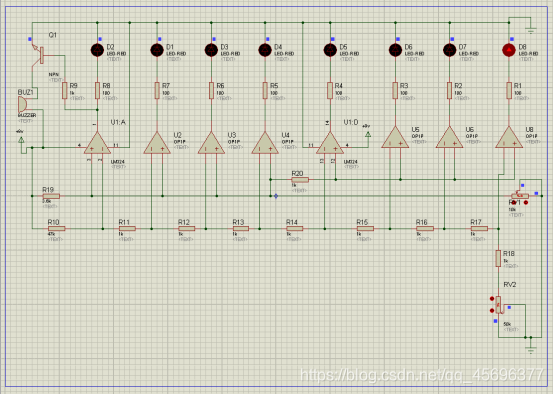Viewport: 554px width, 394px height.
Task: Click the "Q1" label text
Action: tap(53, 35)
